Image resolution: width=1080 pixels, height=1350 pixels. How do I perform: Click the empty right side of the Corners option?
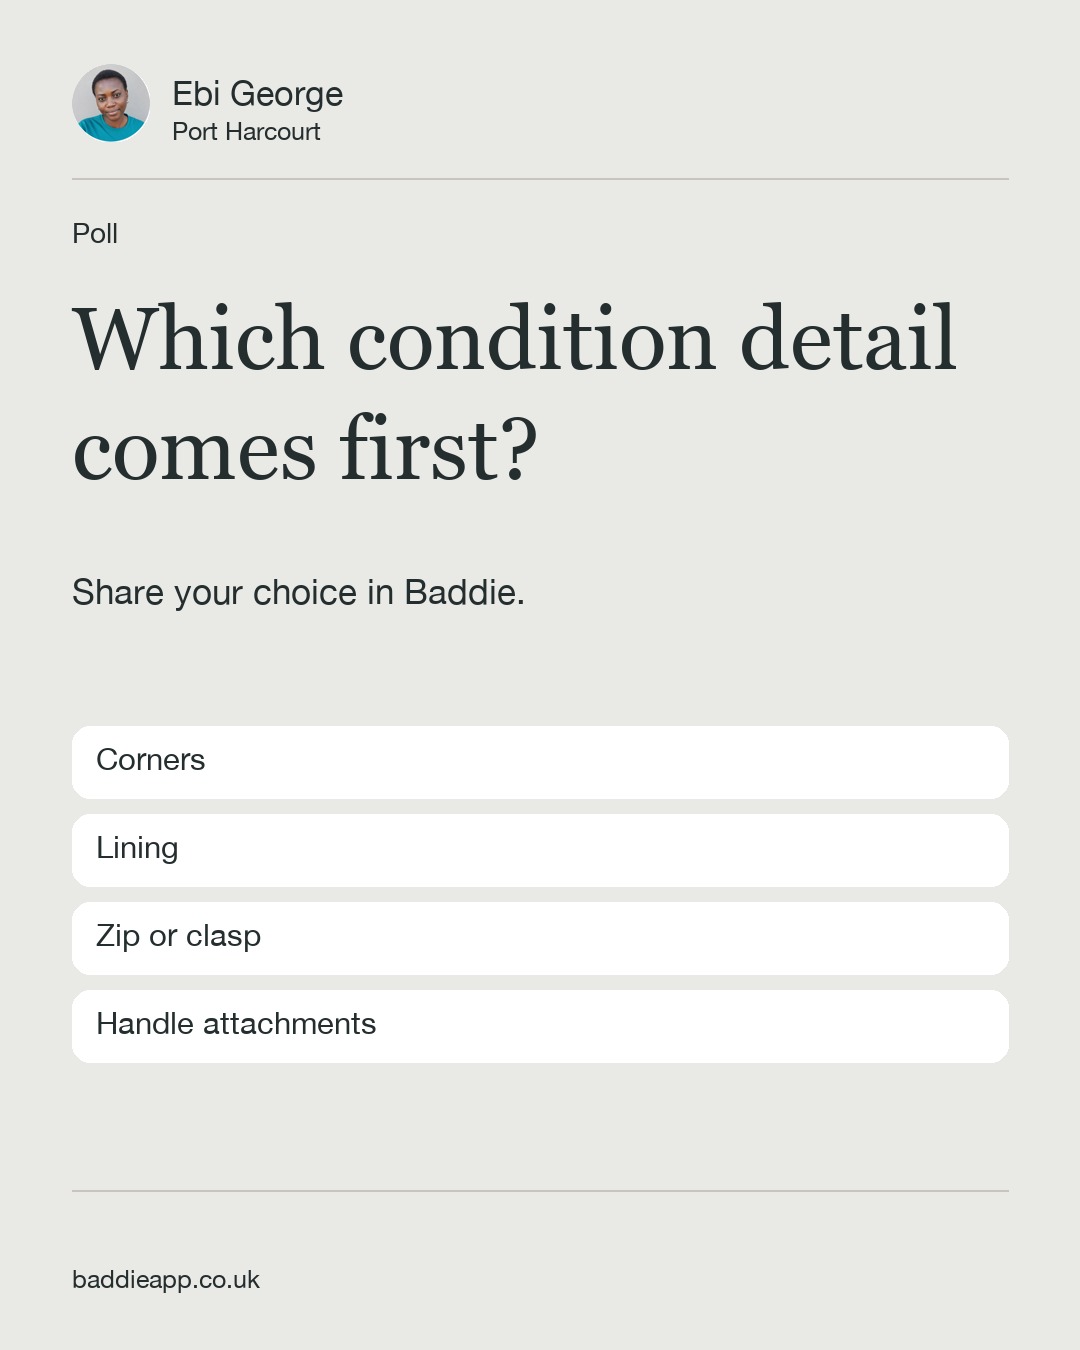[x=800, y=762]
